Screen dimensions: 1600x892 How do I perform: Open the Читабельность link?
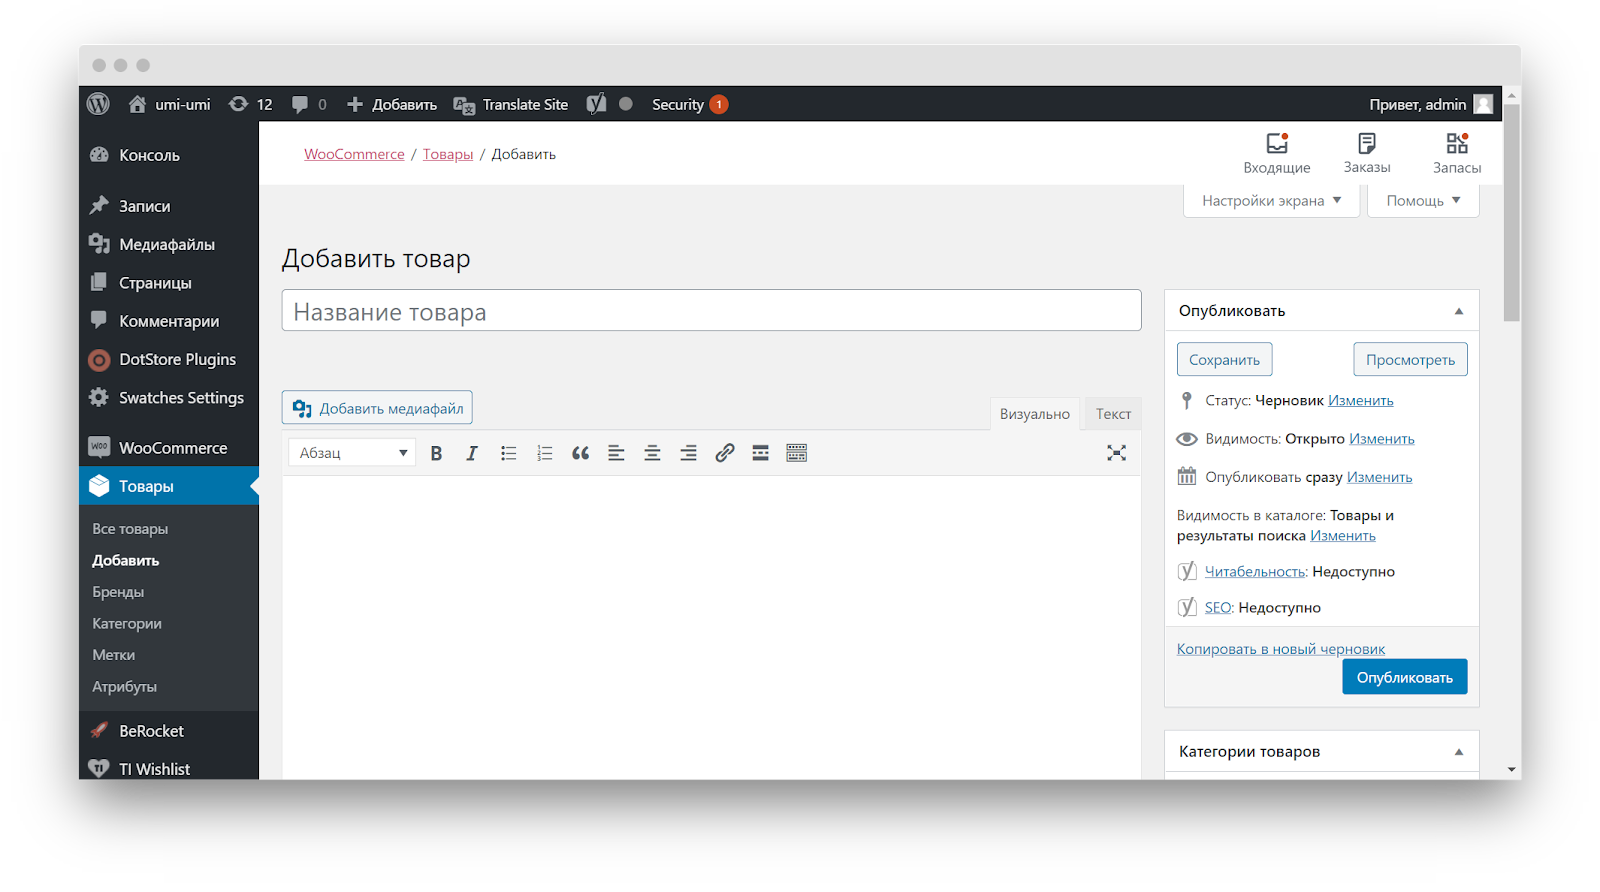1255,572
